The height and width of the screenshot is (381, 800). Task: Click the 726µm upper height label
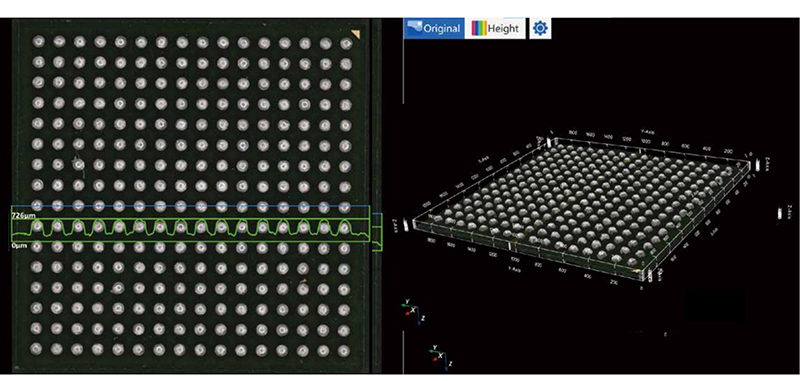(x=22, y=216)
